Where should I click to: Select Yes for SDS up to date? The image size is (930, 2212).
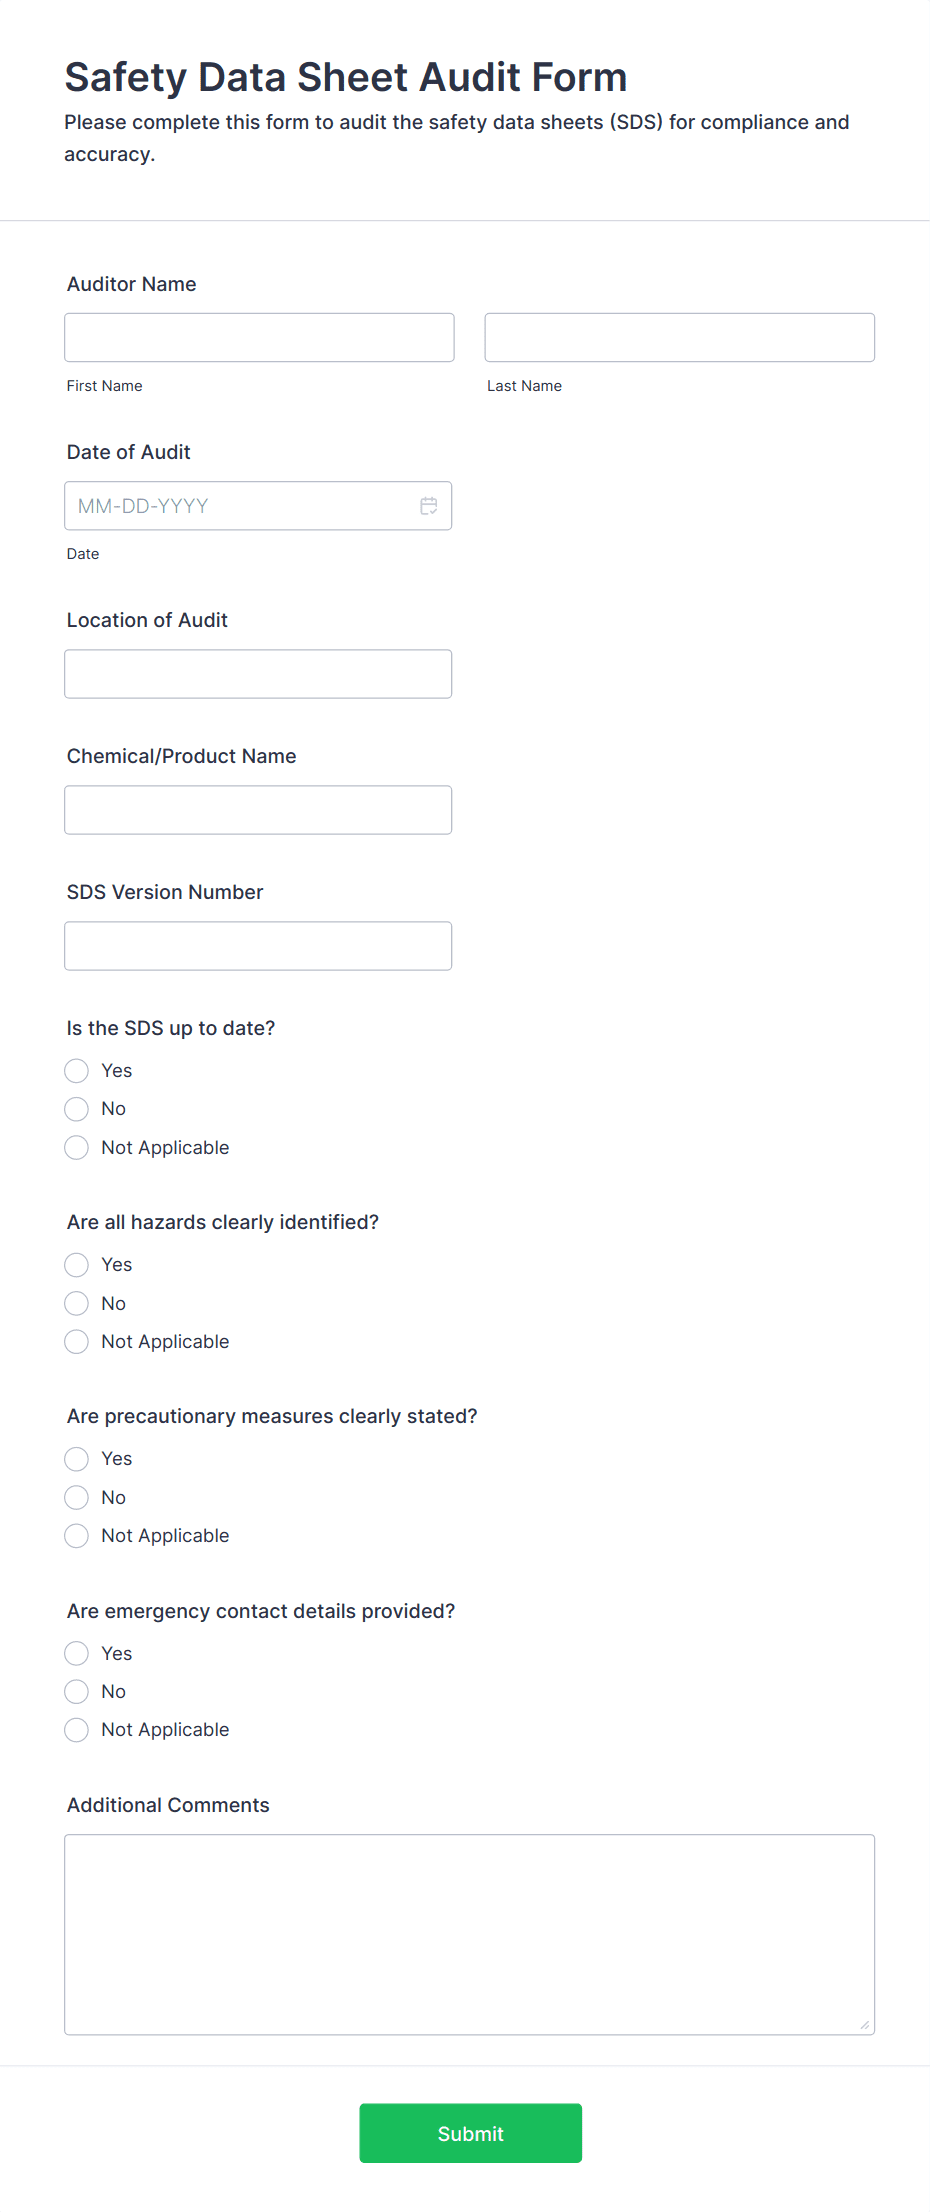(x=76, y=1070)
